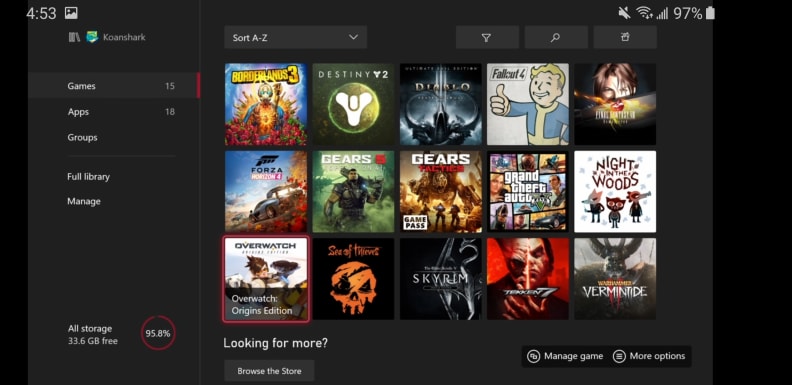Viewport: 792px width, 385px height.
Task: Click the Games count 15
Action: (x=170, y=86)
